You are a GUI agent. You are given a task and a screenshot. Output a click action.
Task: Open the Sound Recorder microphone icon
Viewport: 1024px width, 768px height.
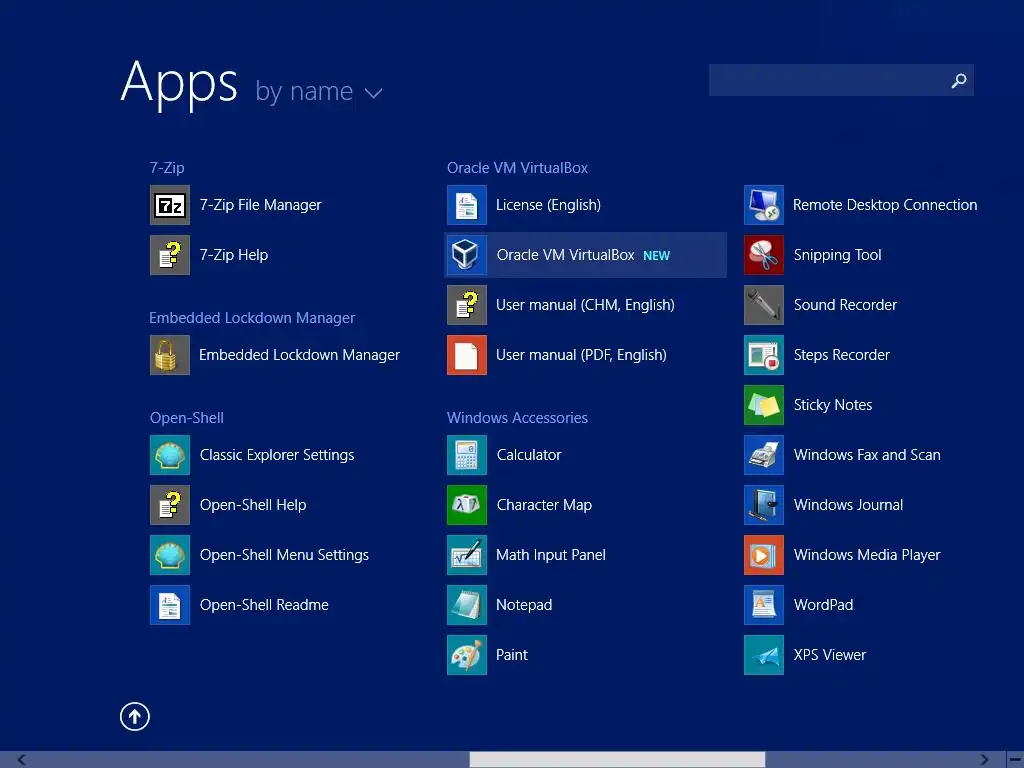tap(764, 305)
